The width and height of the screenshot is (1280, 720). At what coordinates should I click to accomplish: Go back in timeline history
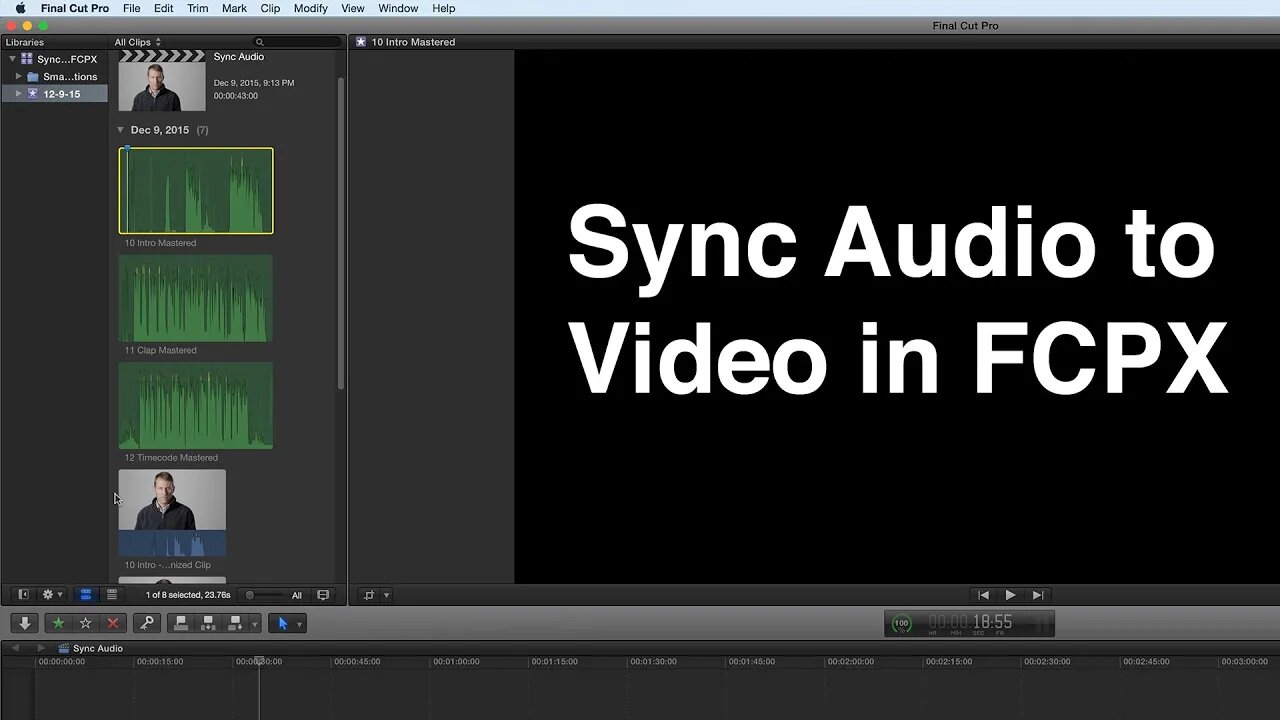tap(15, 648)
